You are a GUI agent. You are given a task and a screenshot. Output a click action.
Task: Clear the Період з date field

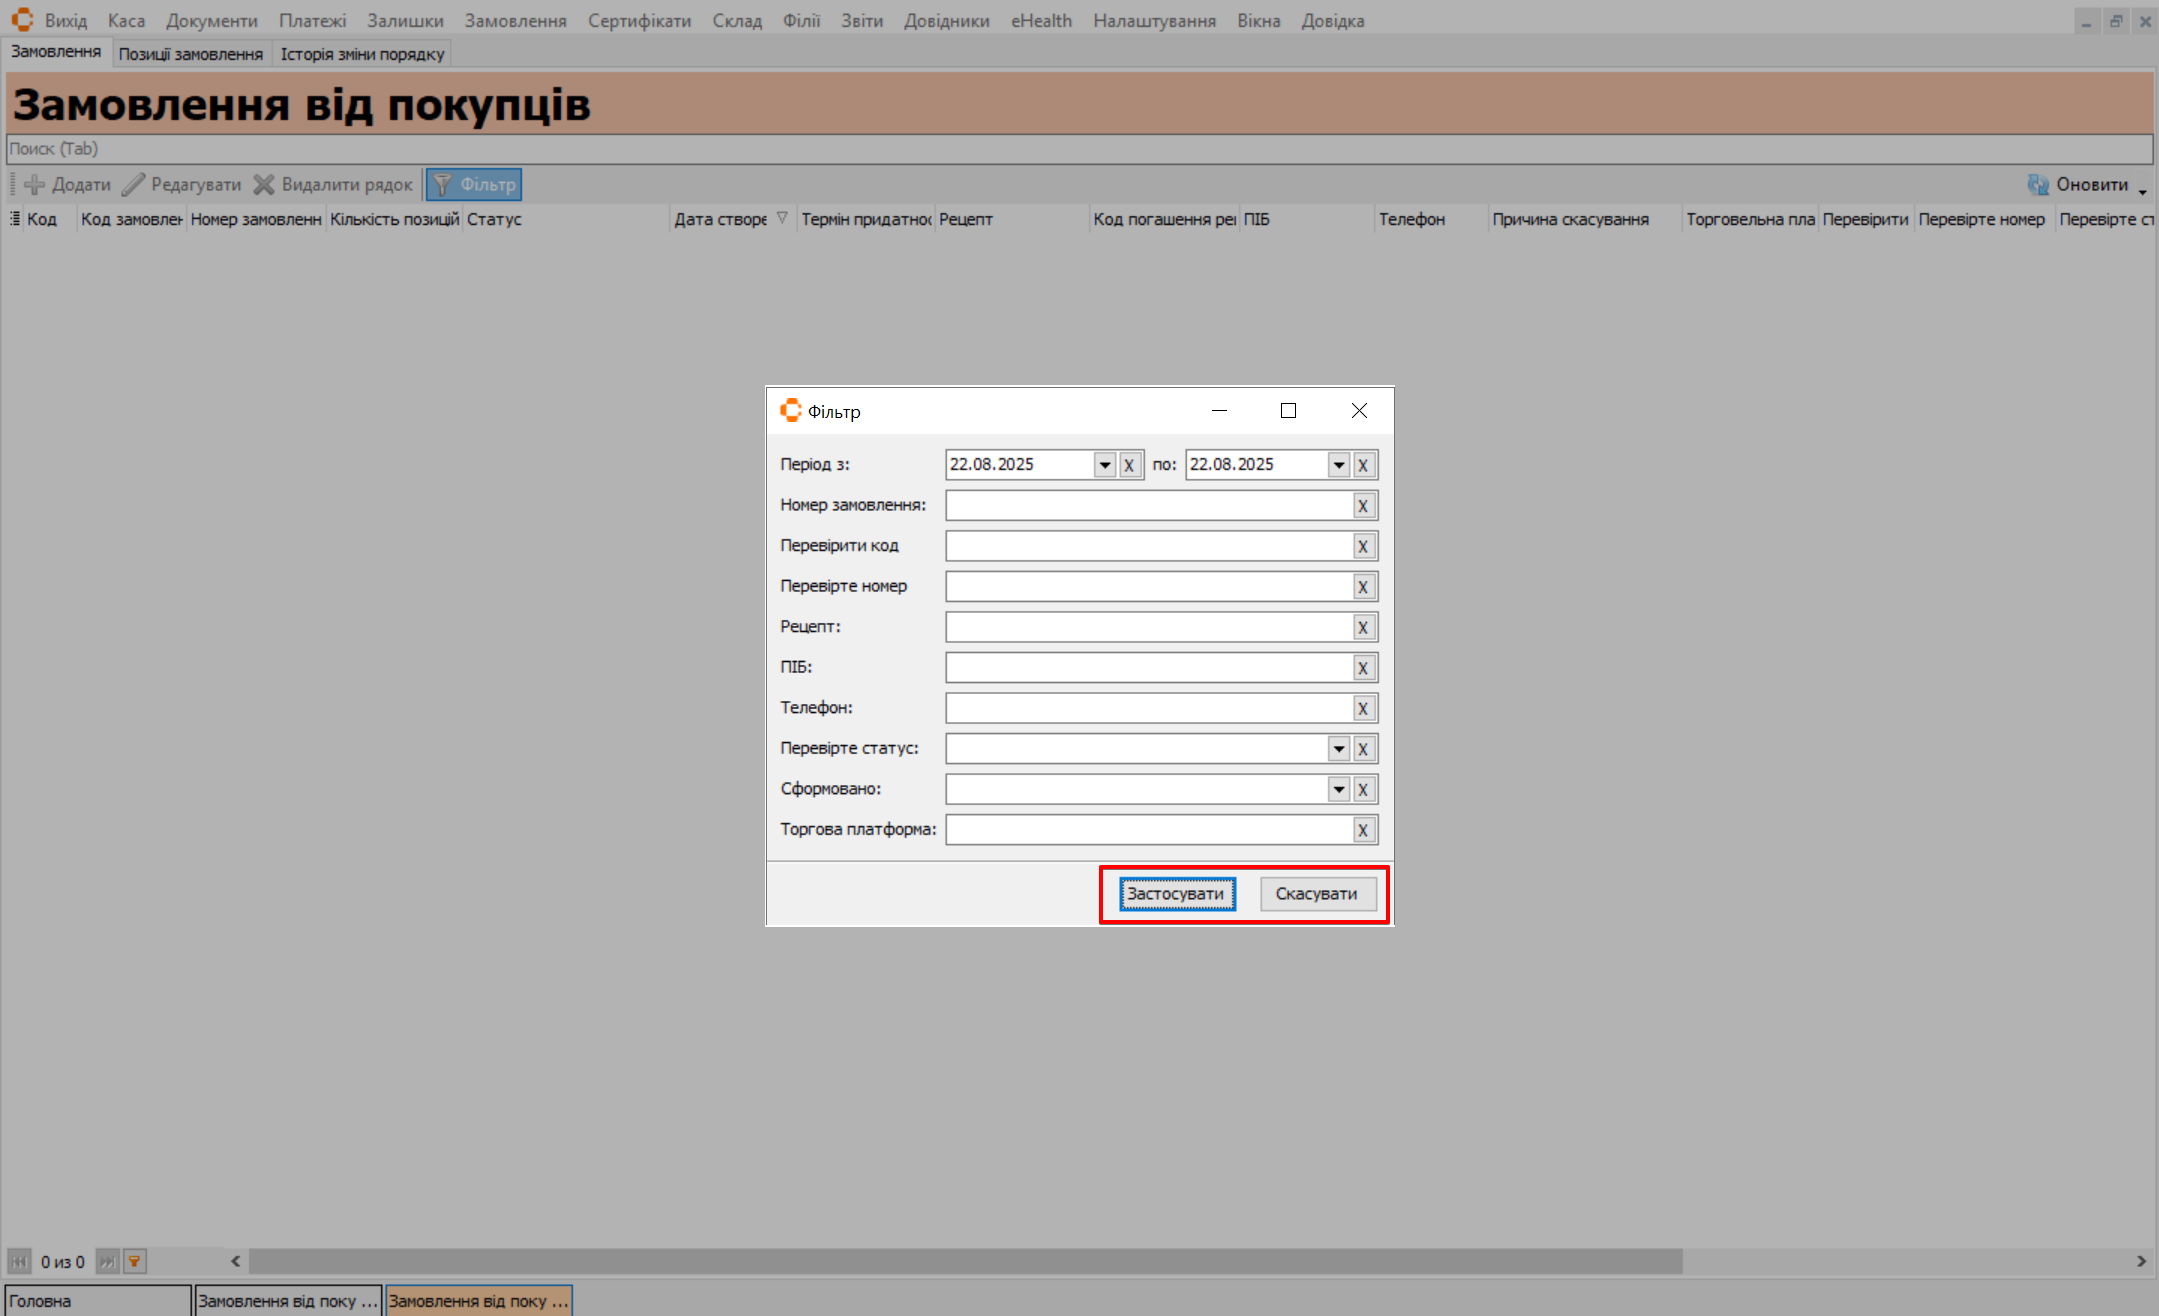(x=1130, y=465)
